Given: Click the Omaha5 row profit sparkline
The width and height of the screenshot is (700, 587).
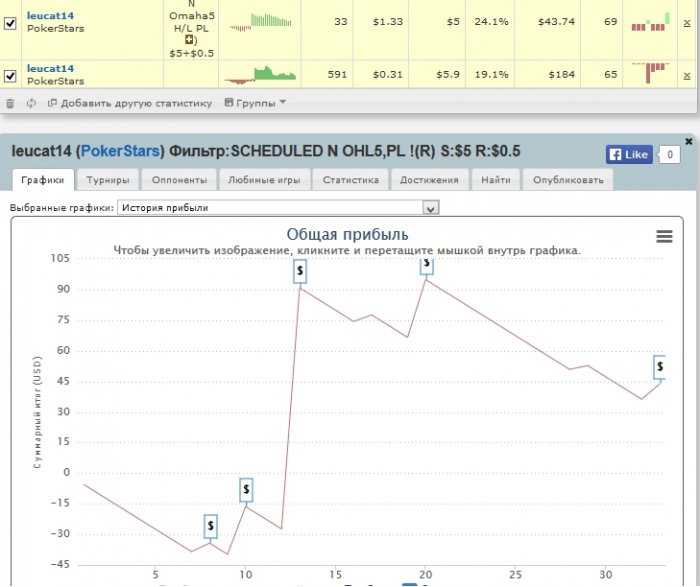Looking at the screenshot, I should tap(261, 22).
